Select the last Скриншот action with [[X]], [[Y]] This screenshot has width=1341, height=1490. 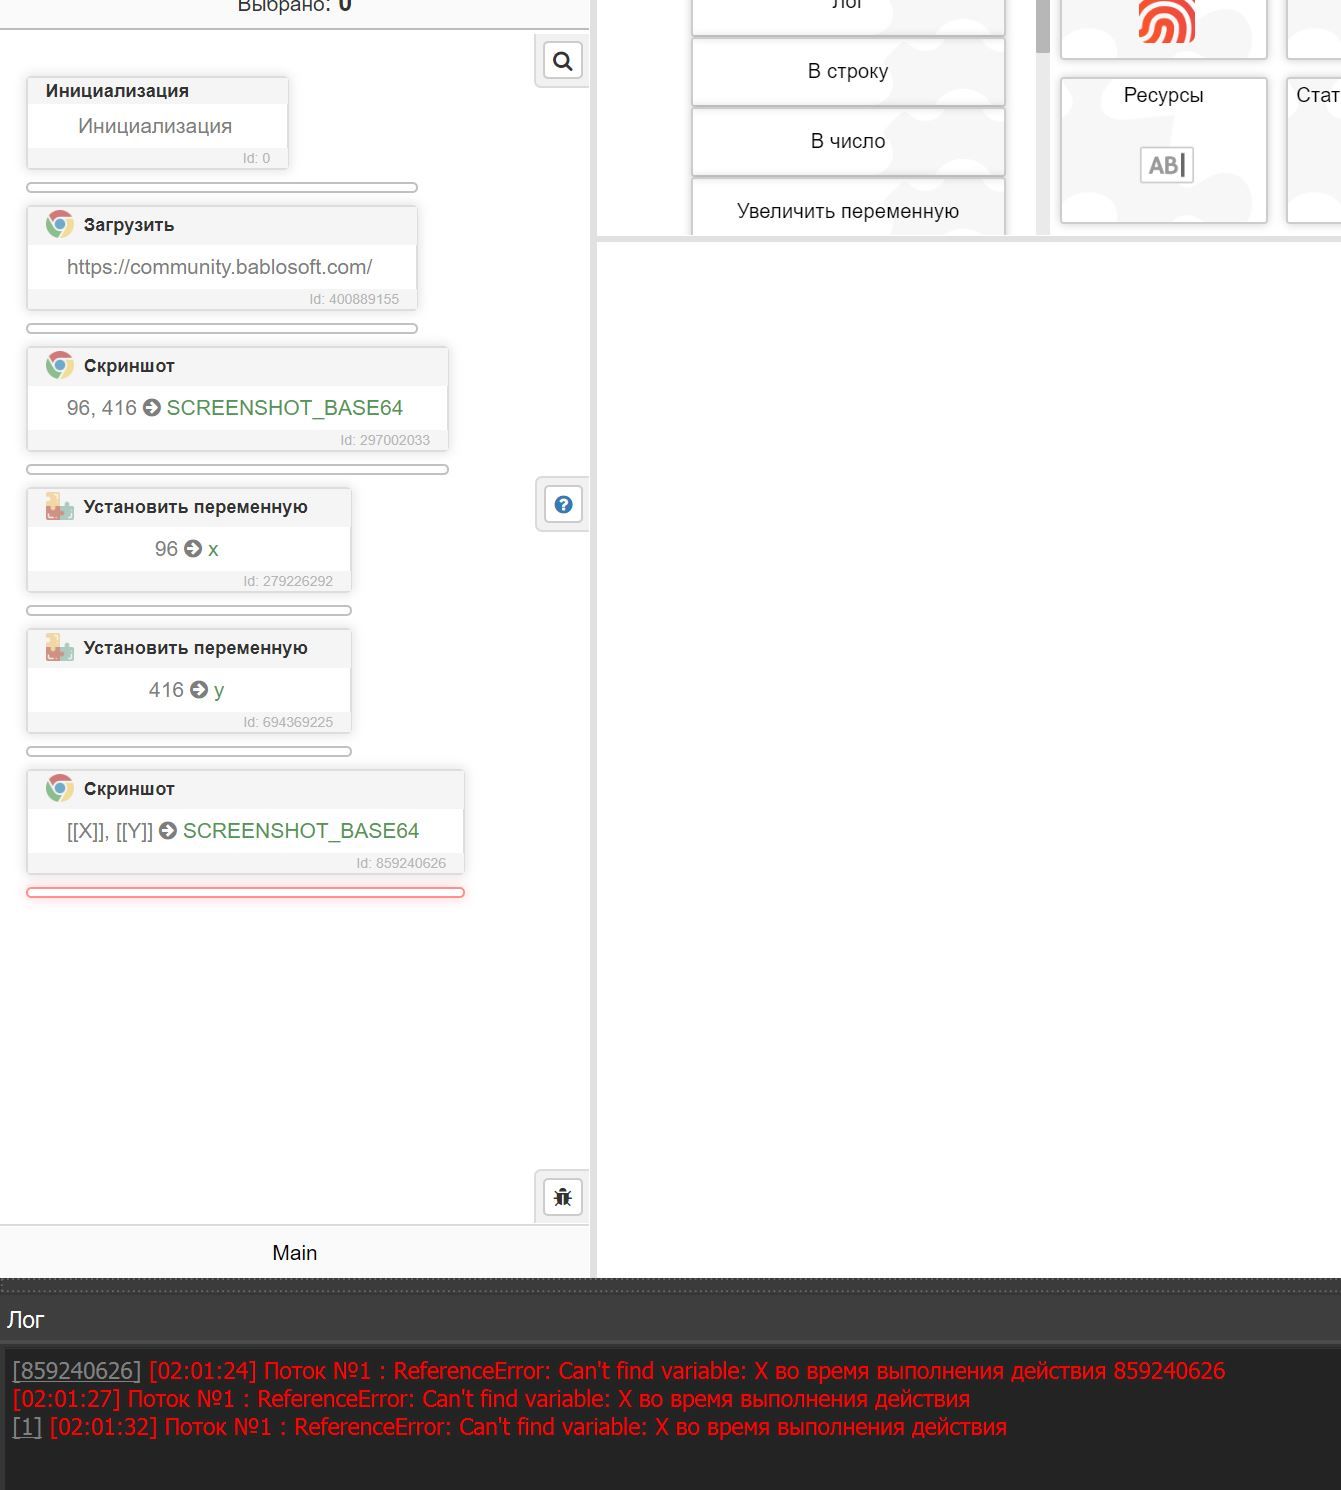click(x=245, y=830)
